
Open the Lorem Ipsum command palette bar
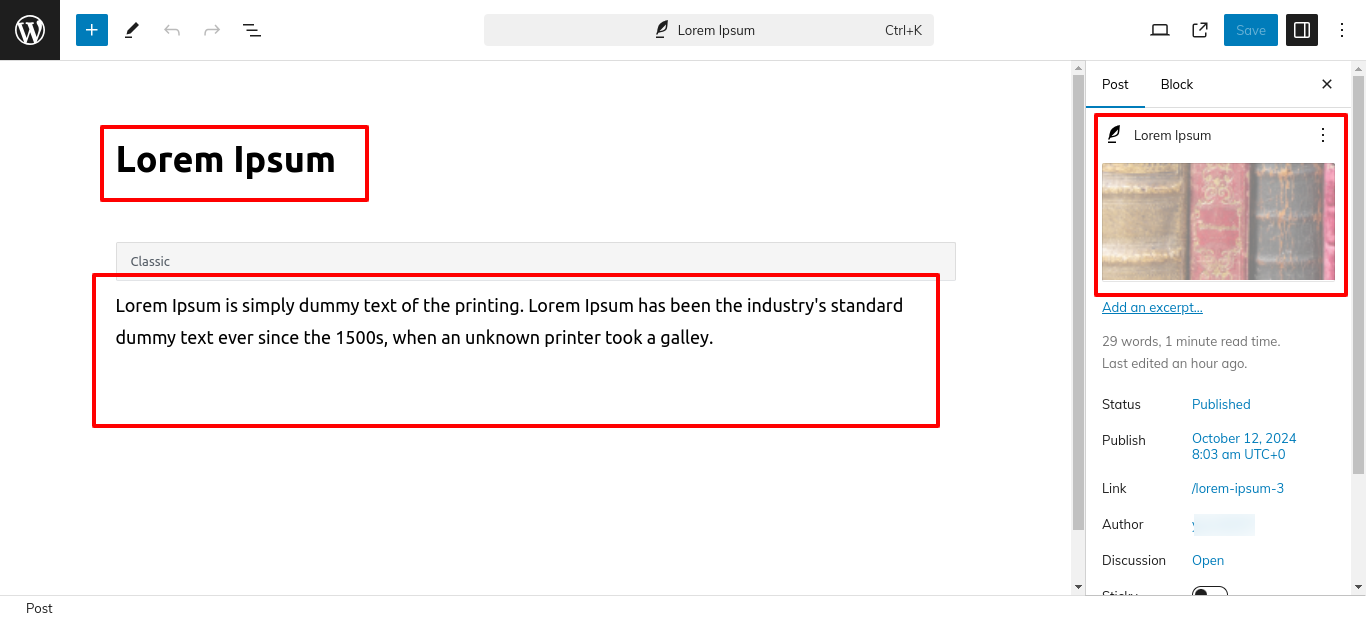pos(709,30)
